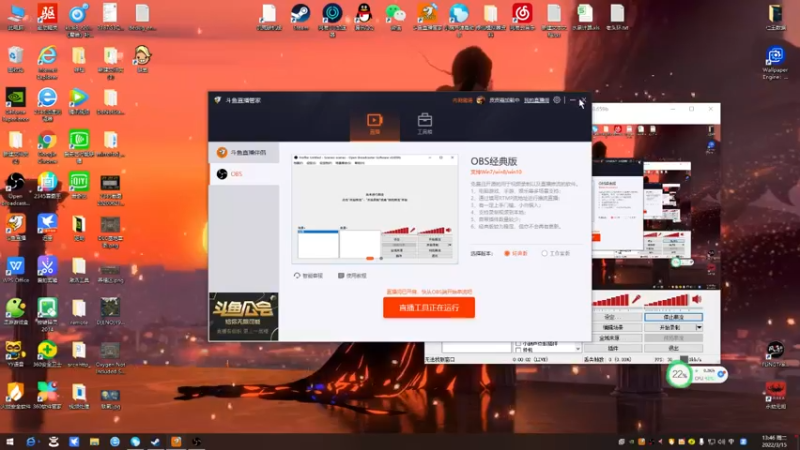Open the Tencent Video desktop shortcut
The image size is (800, 450).
[79, 101]
